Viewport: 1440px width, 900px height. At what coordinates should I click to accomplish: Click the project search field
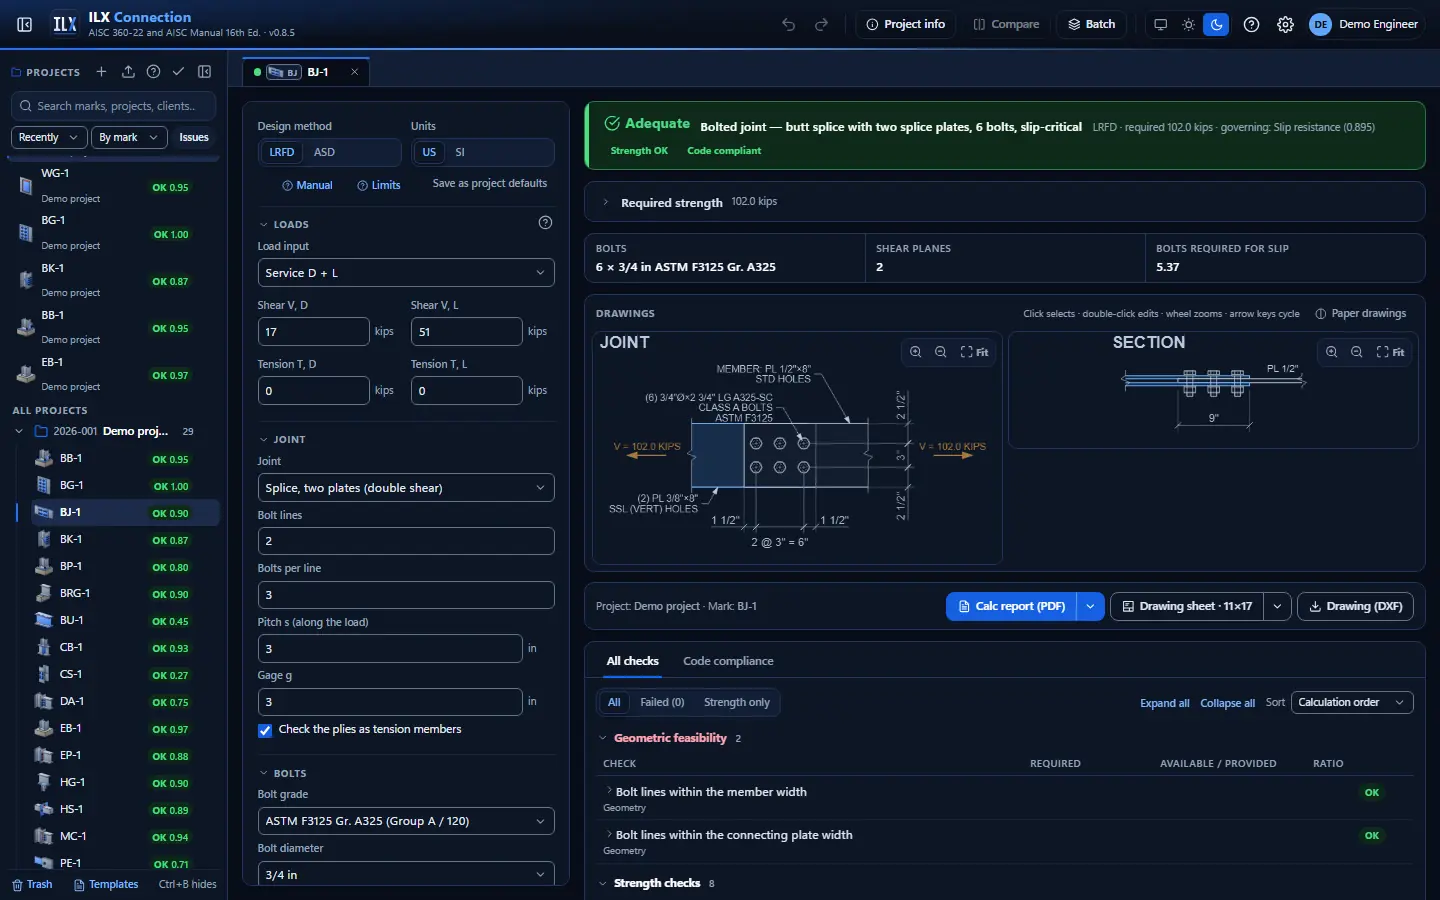115,106
